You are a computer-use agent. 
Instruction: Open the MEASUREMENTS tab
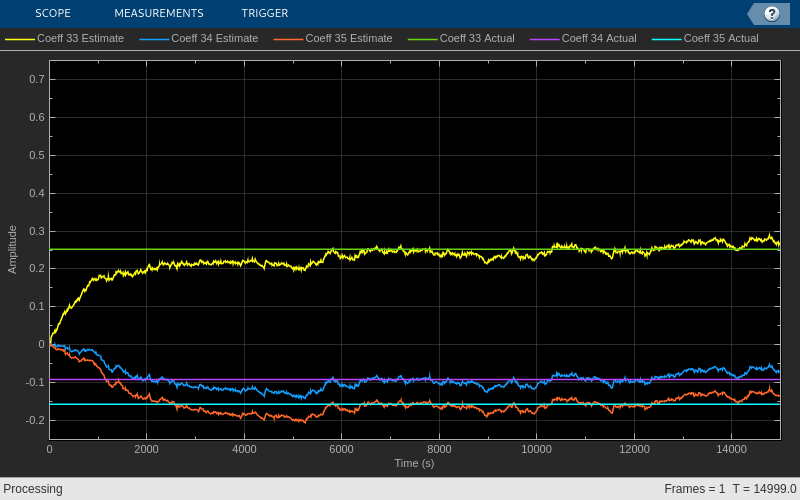click(x=159, y=13)
